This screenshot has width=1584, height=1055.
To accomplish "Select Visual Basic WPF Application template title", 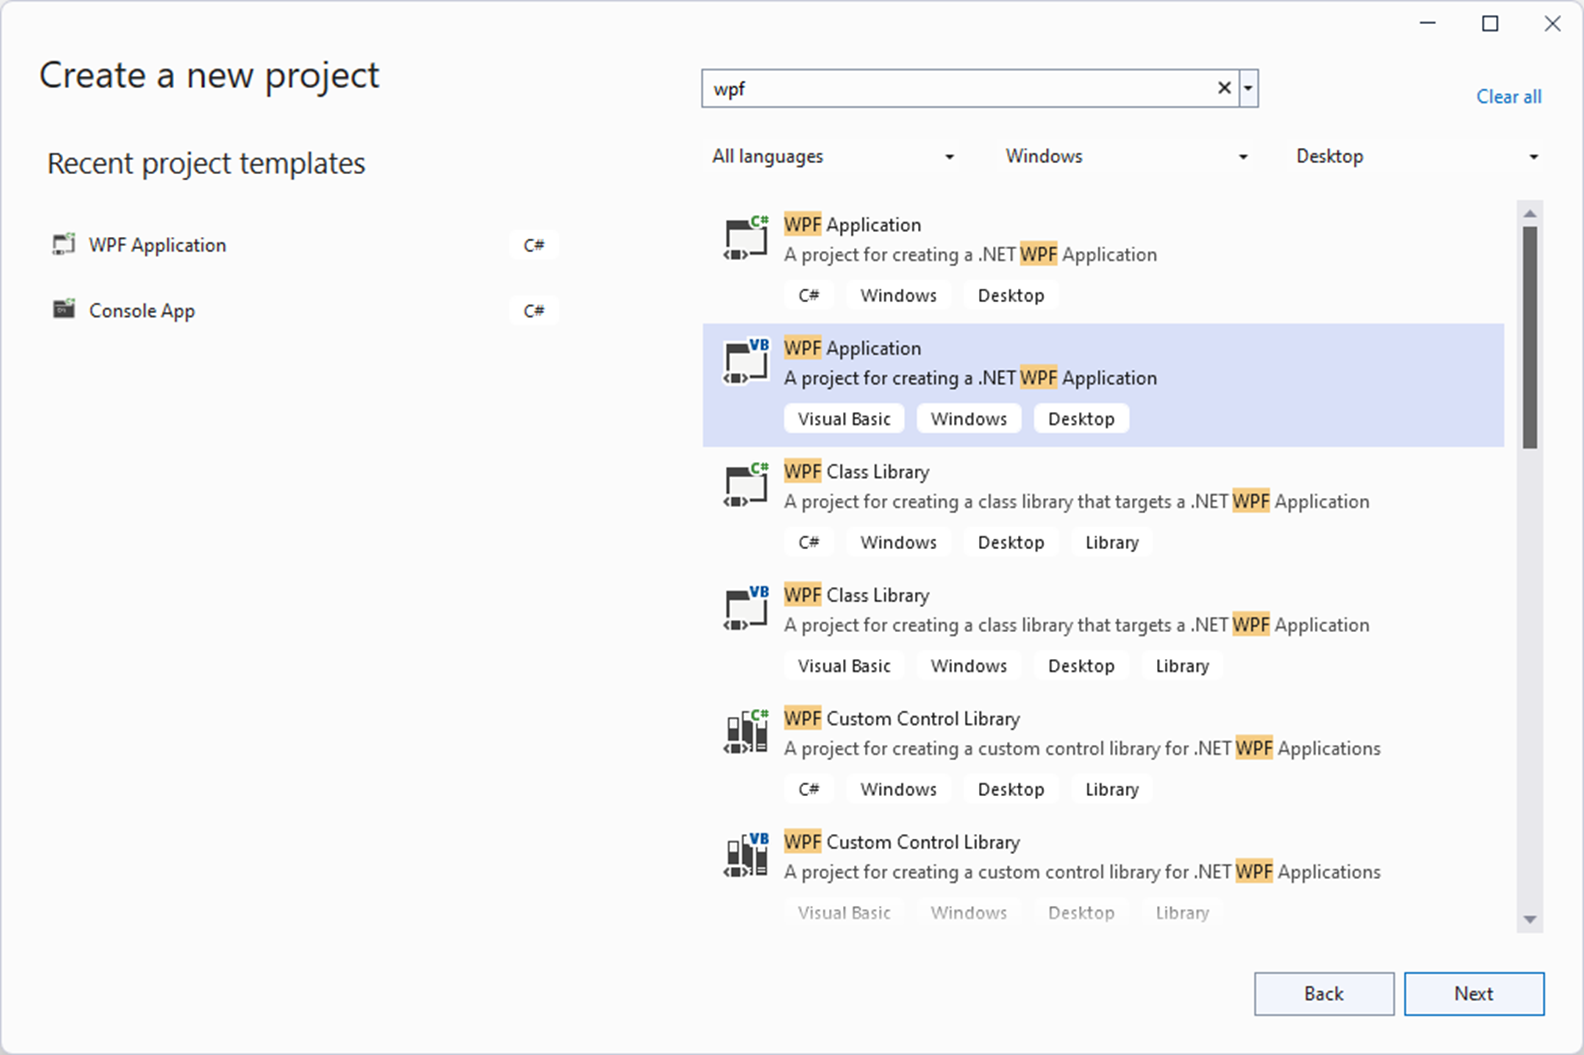I will pyautogui.click(x=853, y=348).
